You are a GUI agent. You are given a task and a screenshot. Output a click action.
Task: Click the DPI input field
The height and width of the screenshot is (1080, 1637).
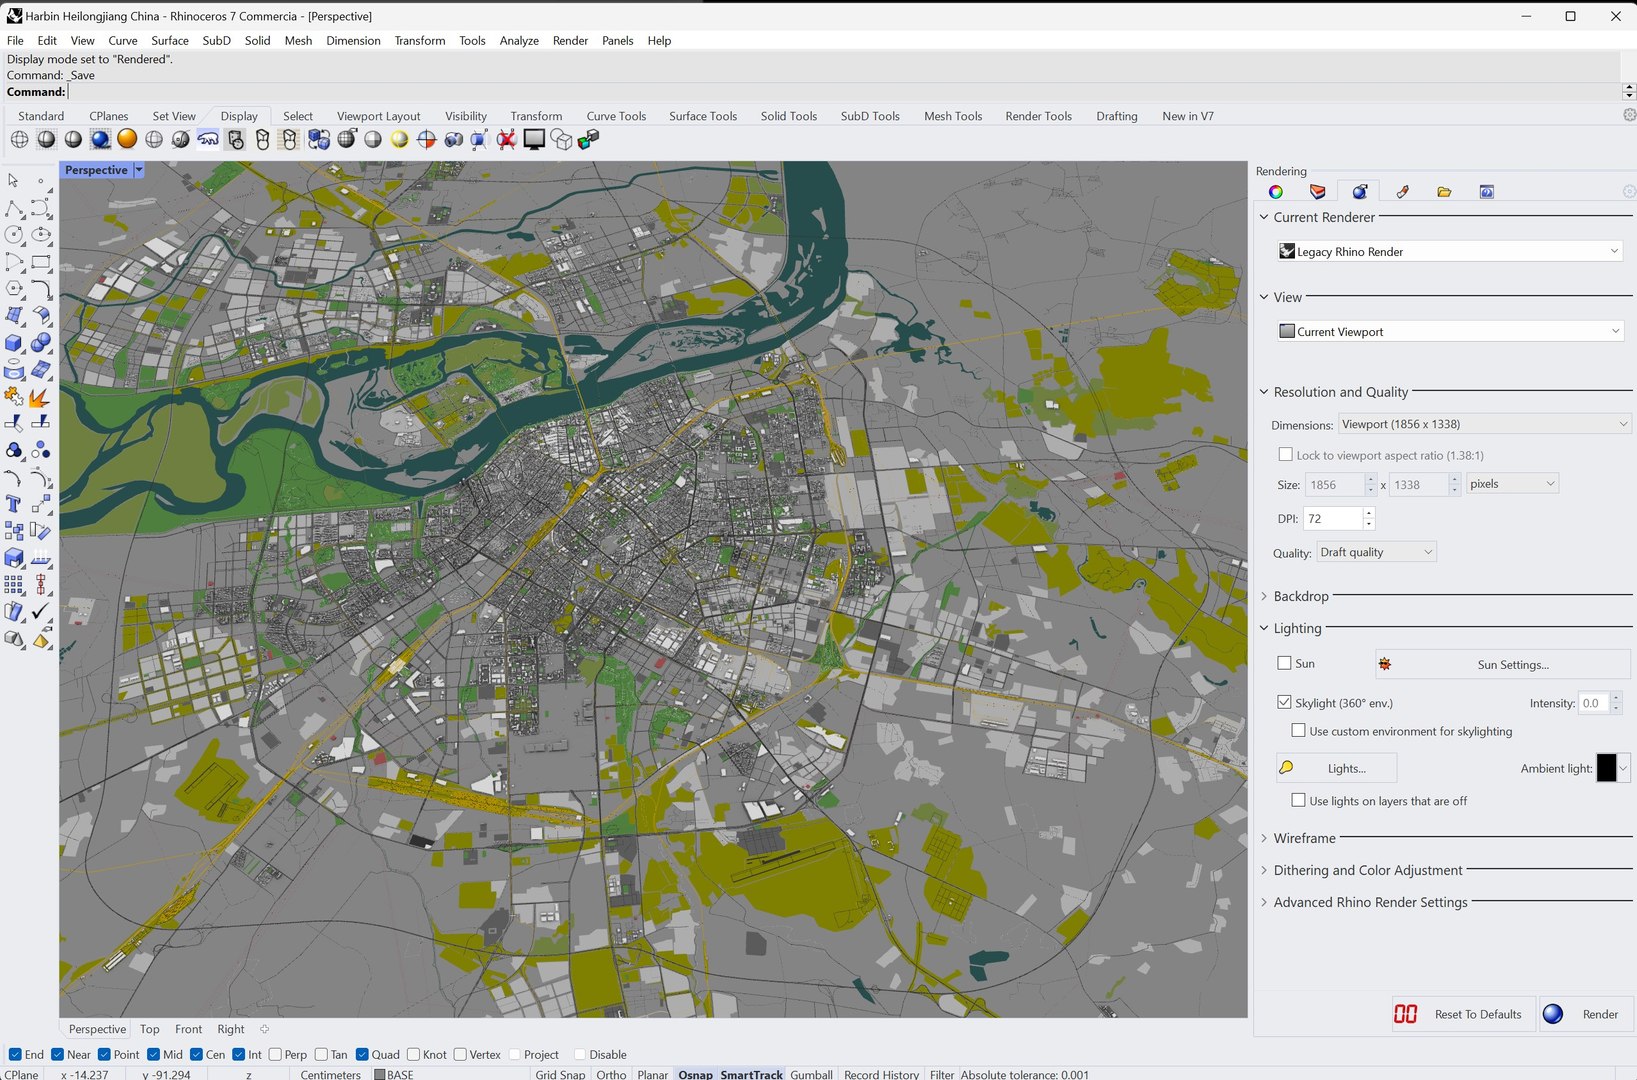coord(1333,519)
